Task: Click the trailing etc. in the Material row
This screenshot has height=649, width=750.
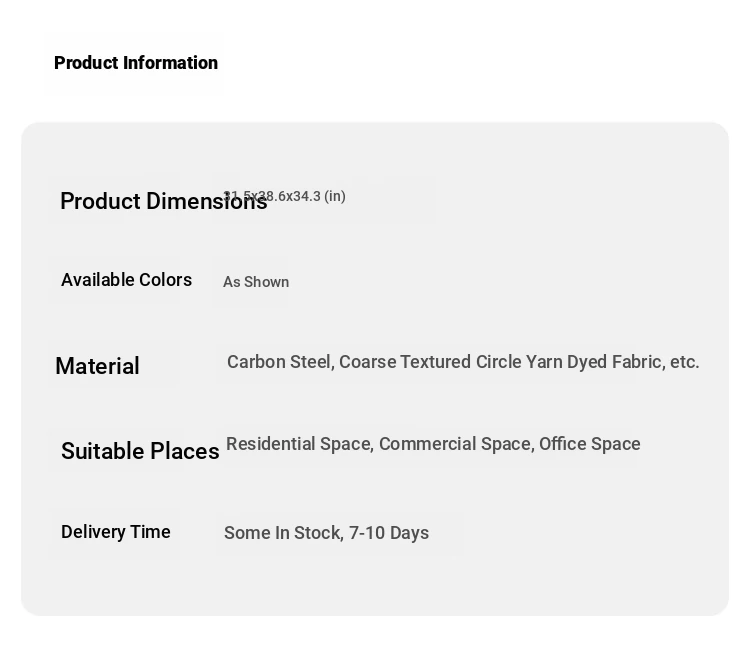Action: (684, 362)
